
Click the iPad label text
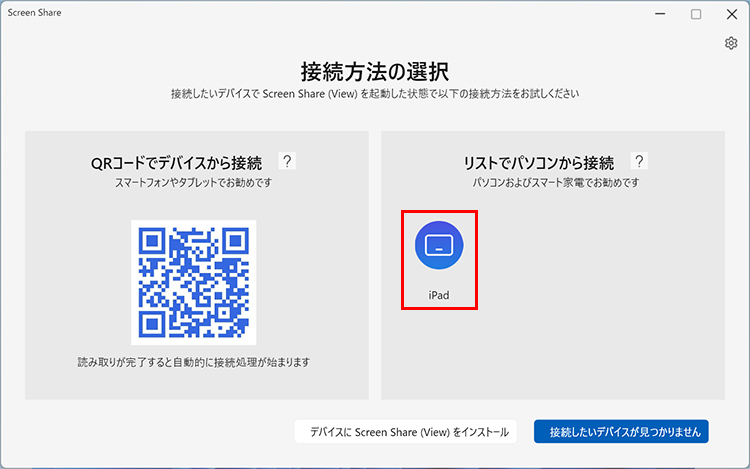point(439,295)
